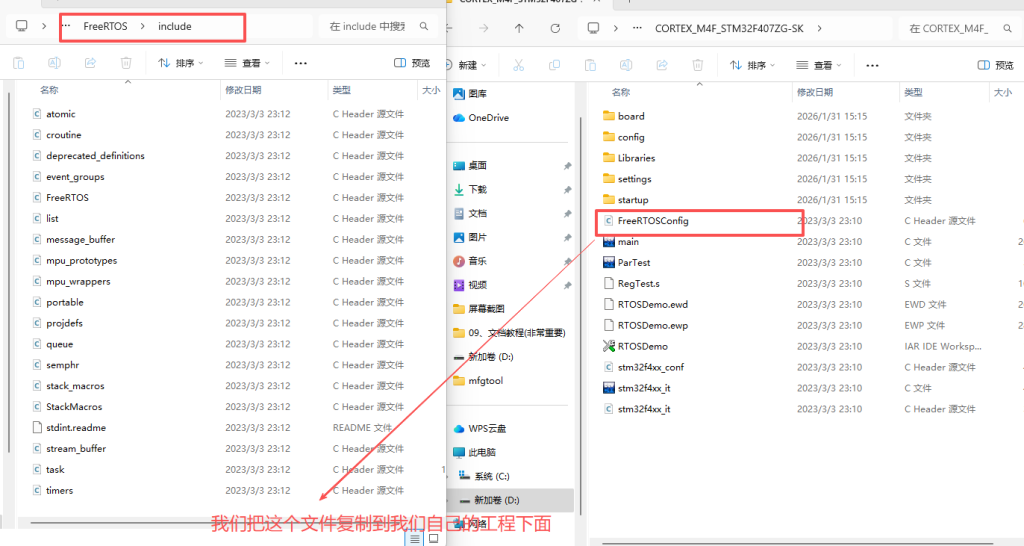Click the share icon in the right window toolbar

click(x=660, y=65)
